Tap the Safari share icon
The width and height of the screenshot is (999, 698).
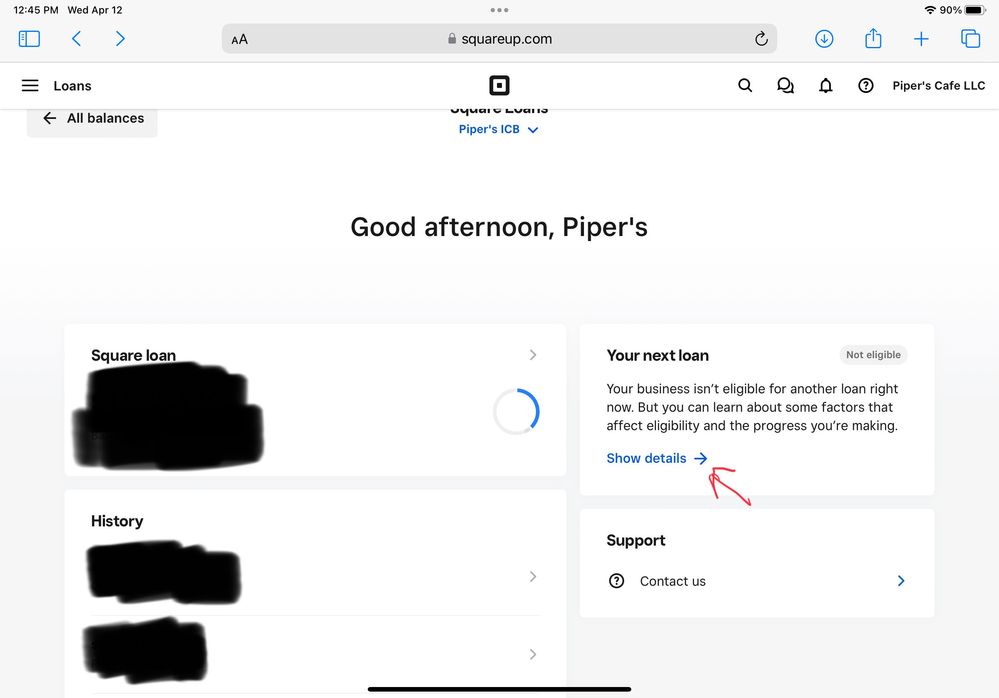tap(873, 38)
